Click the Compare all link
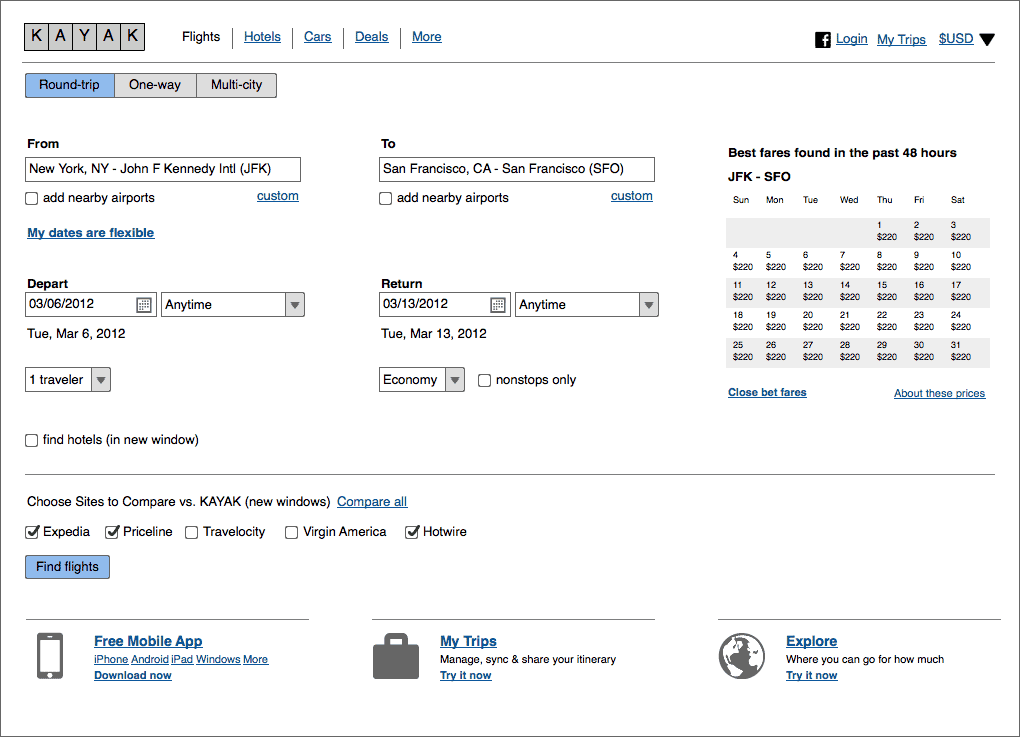The height and width of the screenshot is (737, 1020). point(372,502)
